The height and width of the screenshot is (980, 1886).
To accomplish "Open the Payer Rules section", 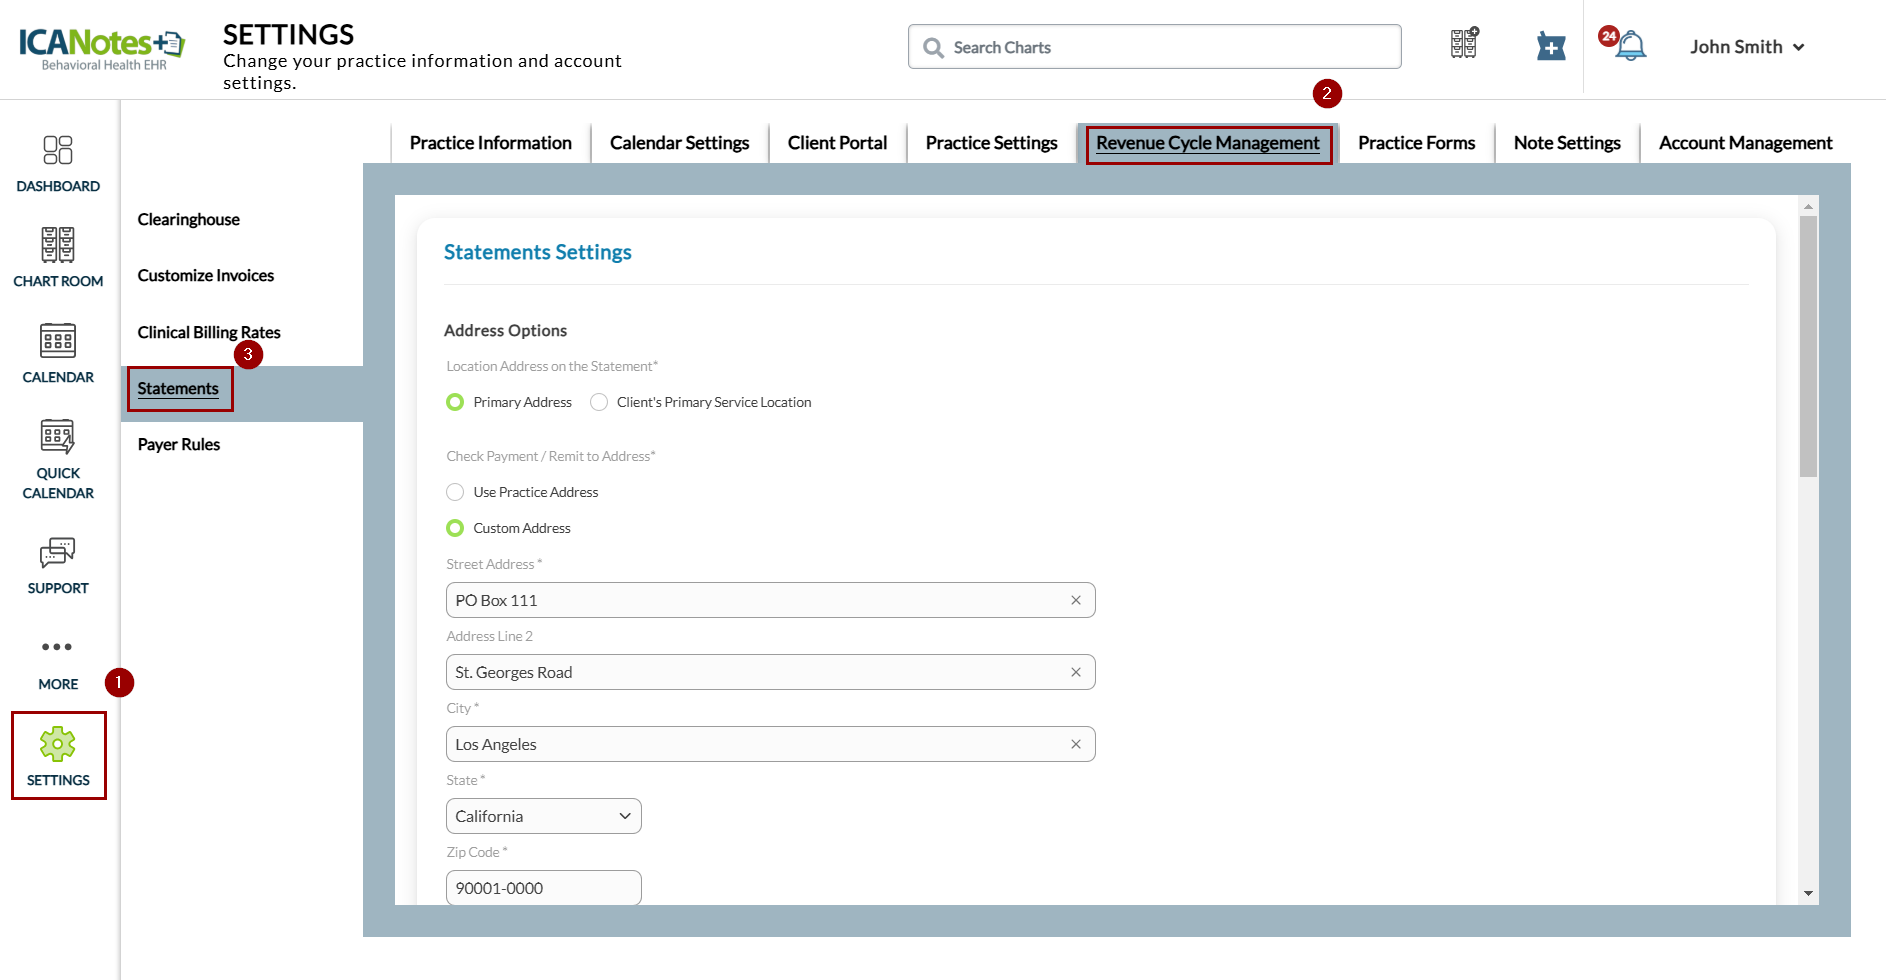I will (x=179, y=444).
